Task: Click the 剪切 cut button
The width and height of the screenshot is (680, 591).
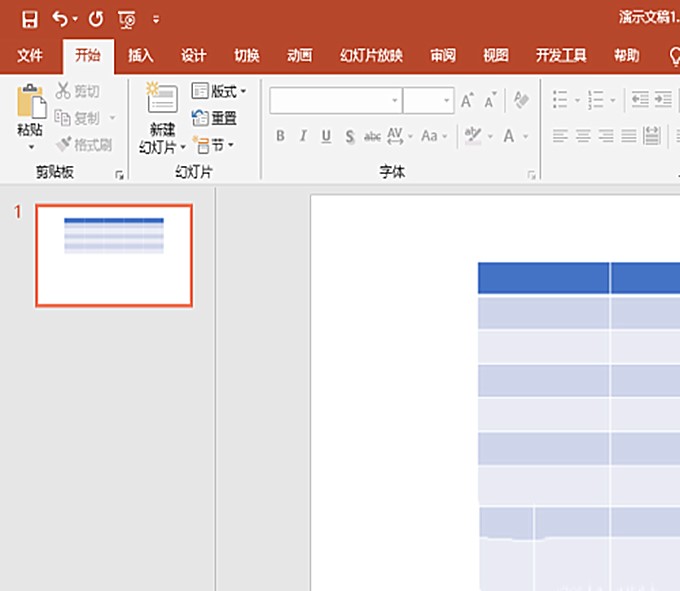Action: pos(77,91)
